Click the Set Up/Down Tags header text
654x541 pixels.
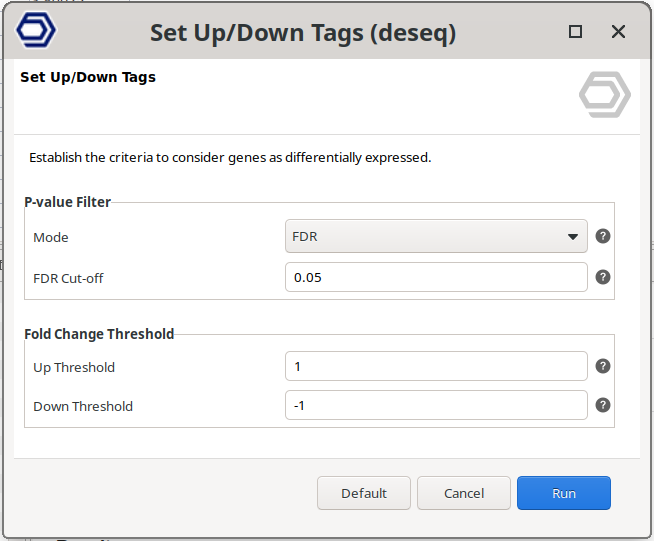88,77
